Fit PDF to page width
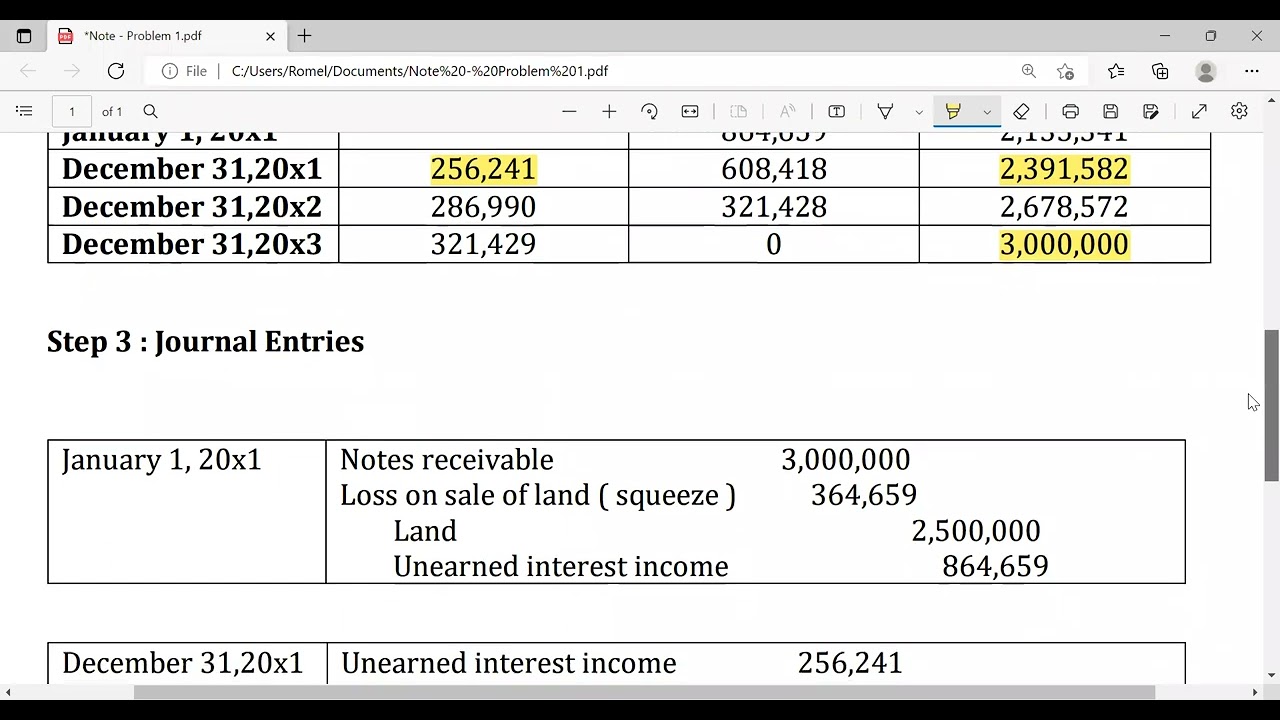Image resolution: width=1280 pixels, height=720 pixels. pyautogui.click(x=690, y=111)
